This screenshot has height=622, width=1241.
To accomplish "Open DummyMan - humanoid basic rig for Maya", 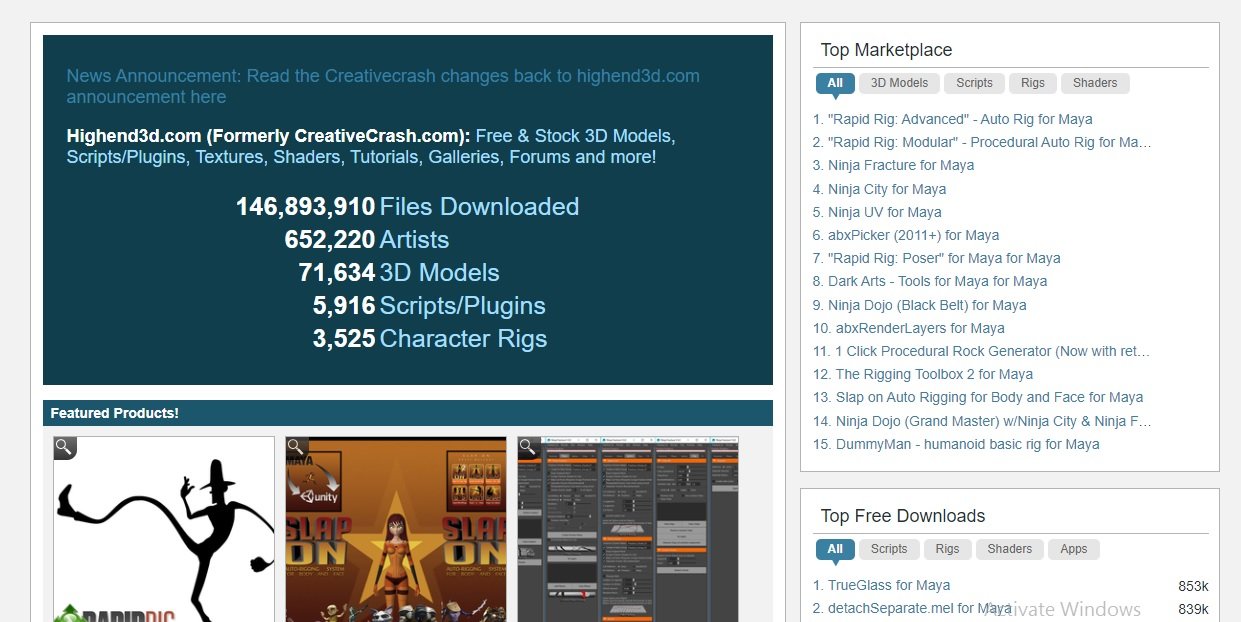I will click(x=968, y=444).
